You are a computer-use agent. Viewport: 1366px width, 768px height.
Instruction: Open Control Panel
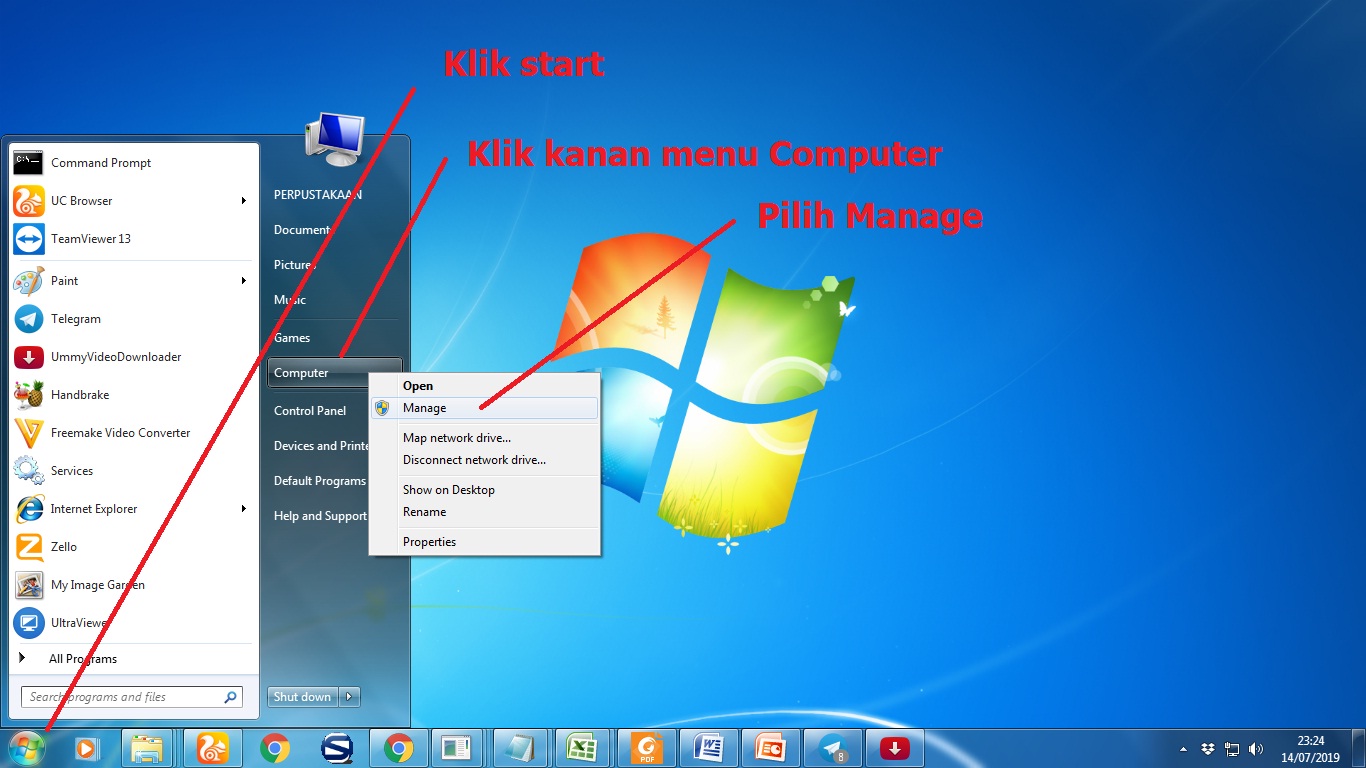(310, 411)
